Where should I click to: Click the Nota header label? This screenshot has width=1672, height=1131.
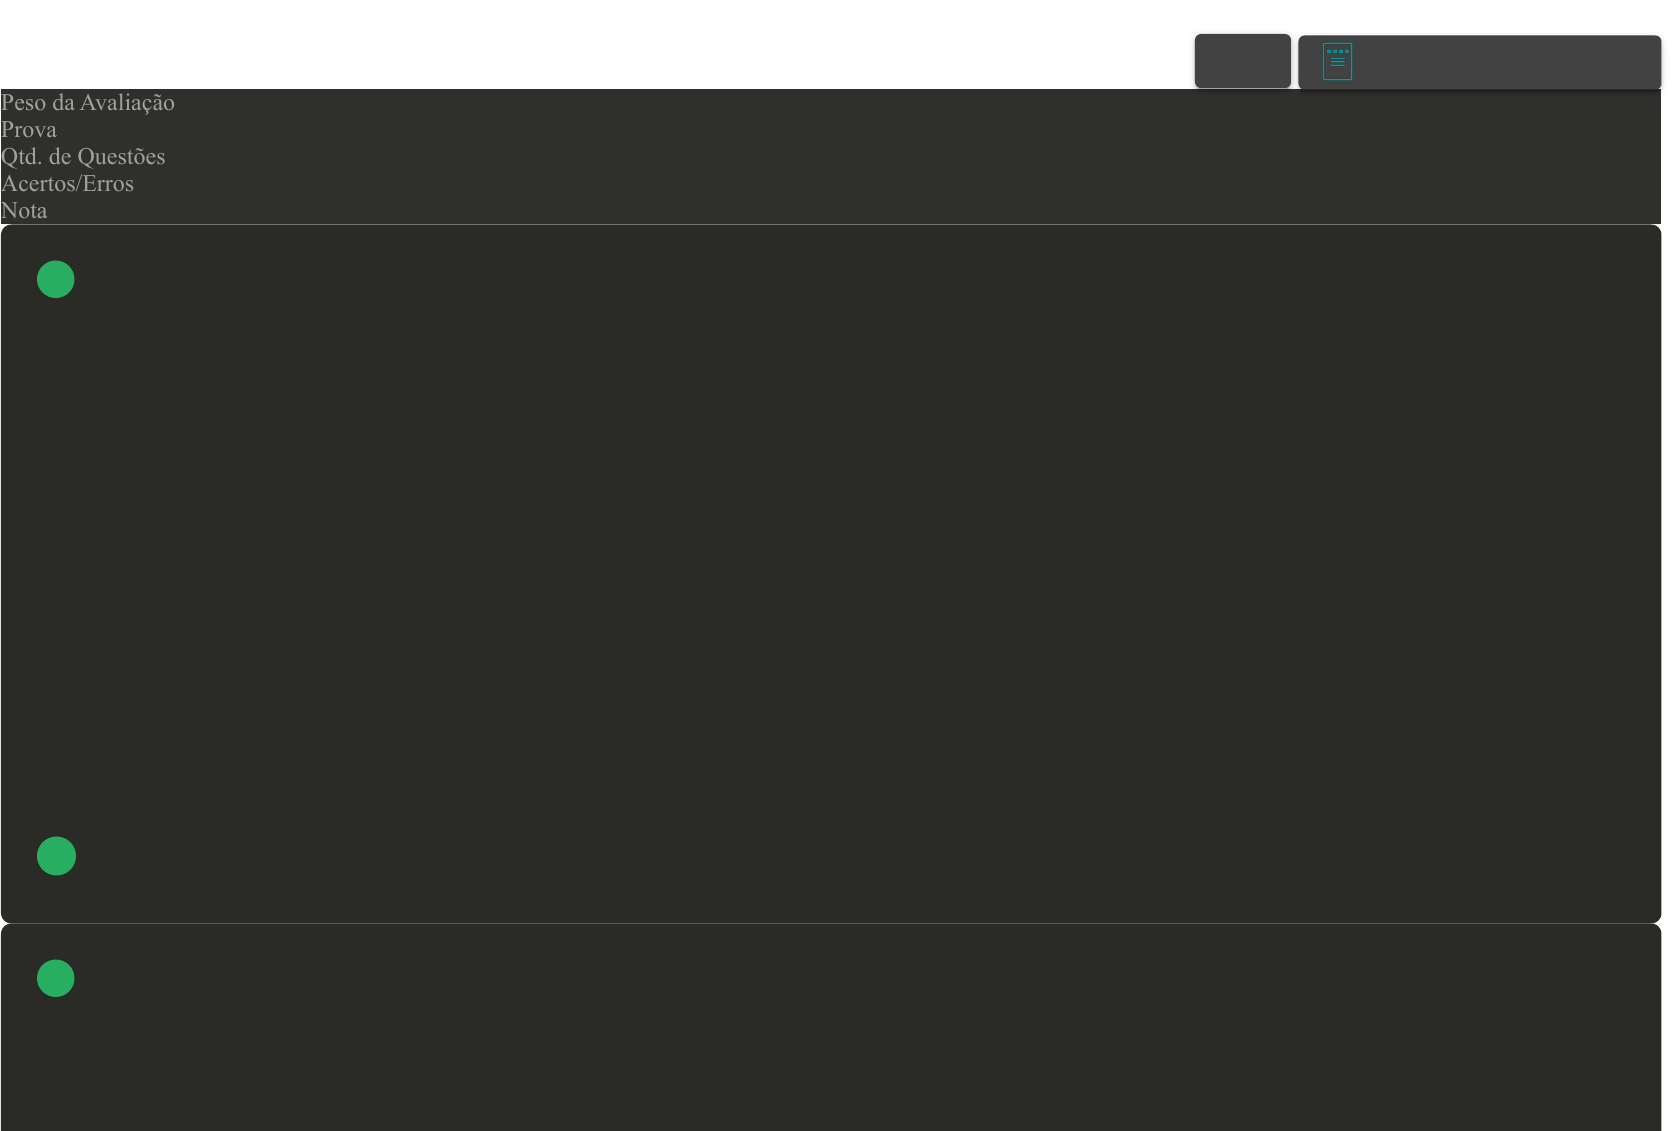click(x=24, y=210)
